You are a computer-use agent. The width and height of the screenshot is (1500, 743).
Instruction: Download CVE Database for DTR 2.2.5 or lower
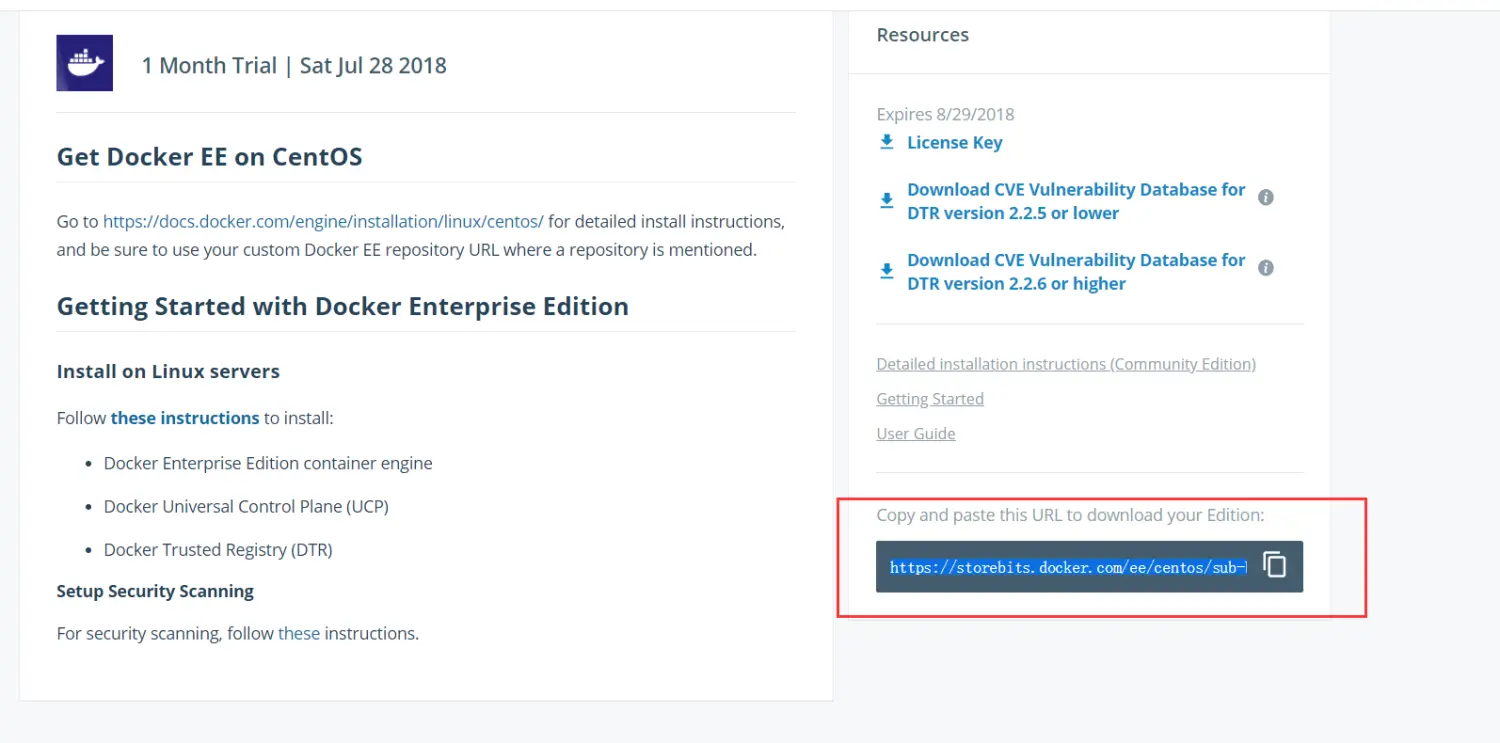pos(1076,201)
